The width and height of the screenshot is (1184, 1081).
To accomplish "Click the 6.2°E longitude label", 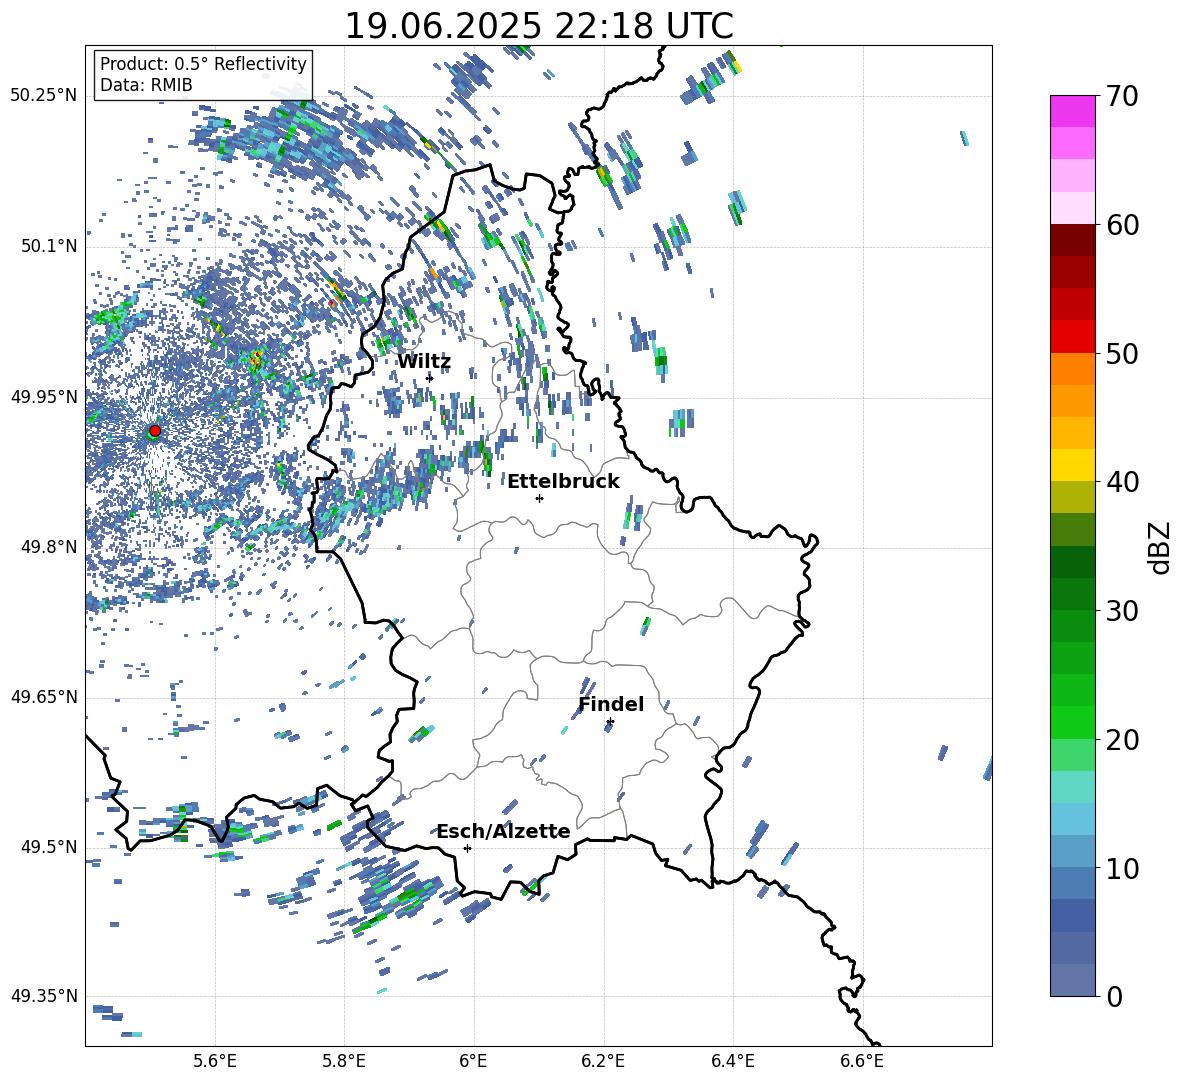I will [603, 1061].
